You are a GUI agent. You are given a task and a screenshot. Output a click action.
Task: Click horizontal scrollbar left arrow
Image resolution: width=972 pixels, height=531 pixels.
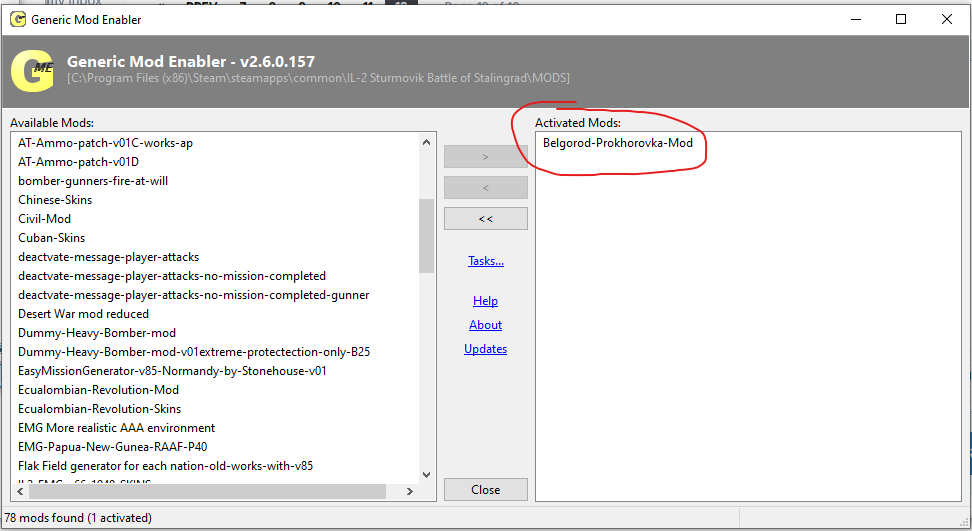tap(20, 491)
